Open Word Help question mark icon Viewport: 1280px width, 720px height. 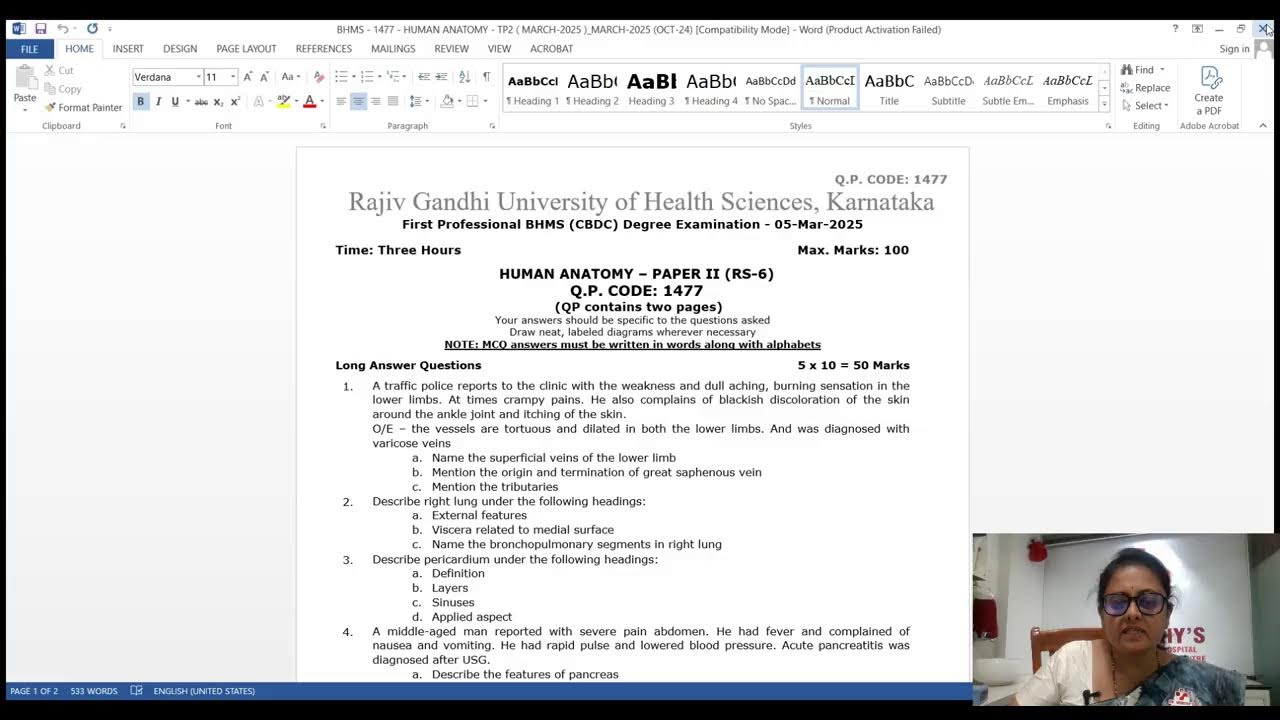tap(1175, 29)
